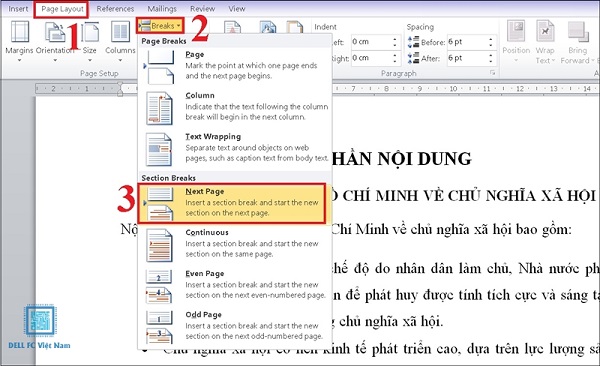
Task: Open the Insert ribbon tab
Action: [x=18, y=8]
